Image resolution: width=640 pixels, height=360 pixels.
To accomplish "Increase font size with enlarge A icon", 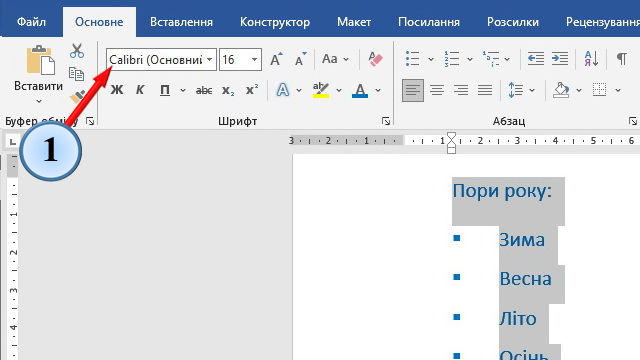I will pos(276,60).
